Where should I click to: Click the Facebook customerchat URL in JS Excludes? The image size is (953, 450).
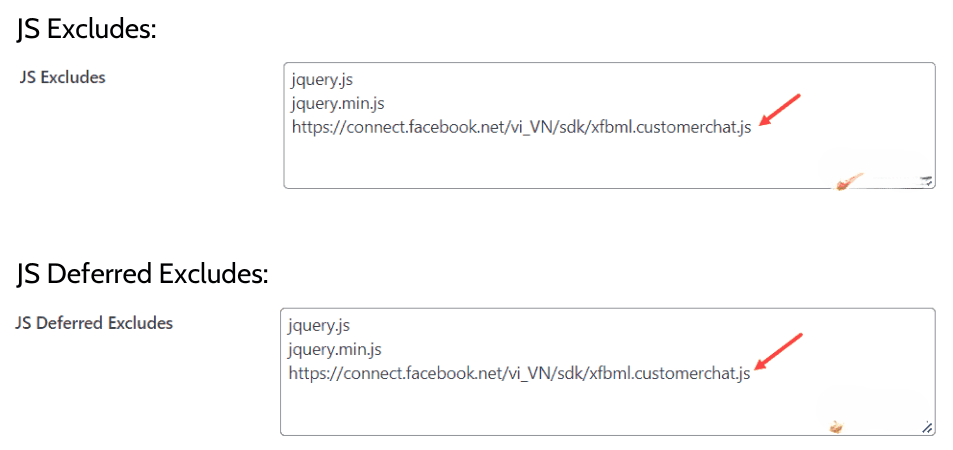(x=521, y=128)
